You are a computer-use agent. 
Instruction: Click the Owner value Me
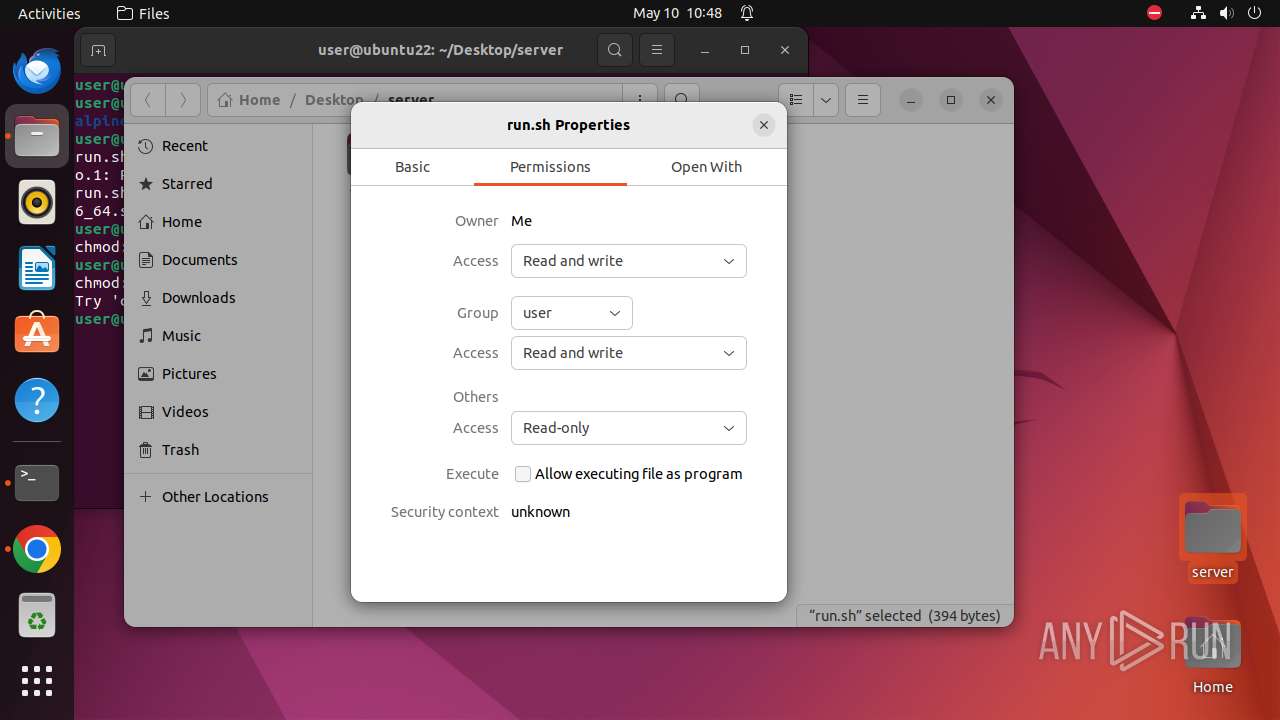[522, 221]
